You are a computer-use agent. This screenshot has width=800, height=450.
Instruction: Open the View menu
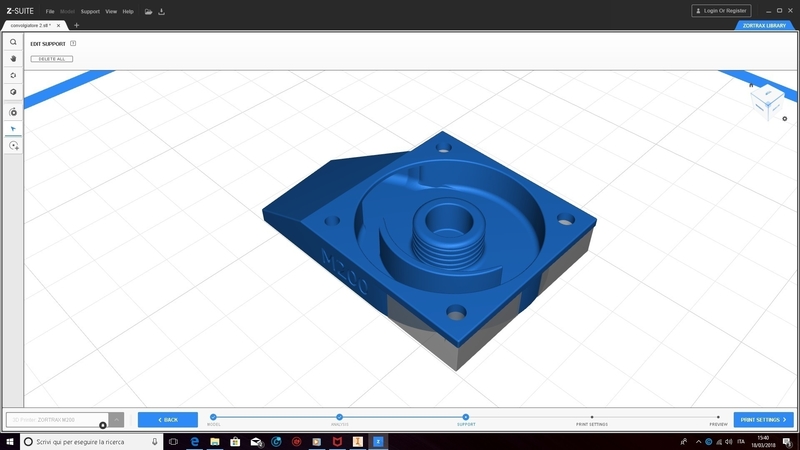tap(111, 11)
